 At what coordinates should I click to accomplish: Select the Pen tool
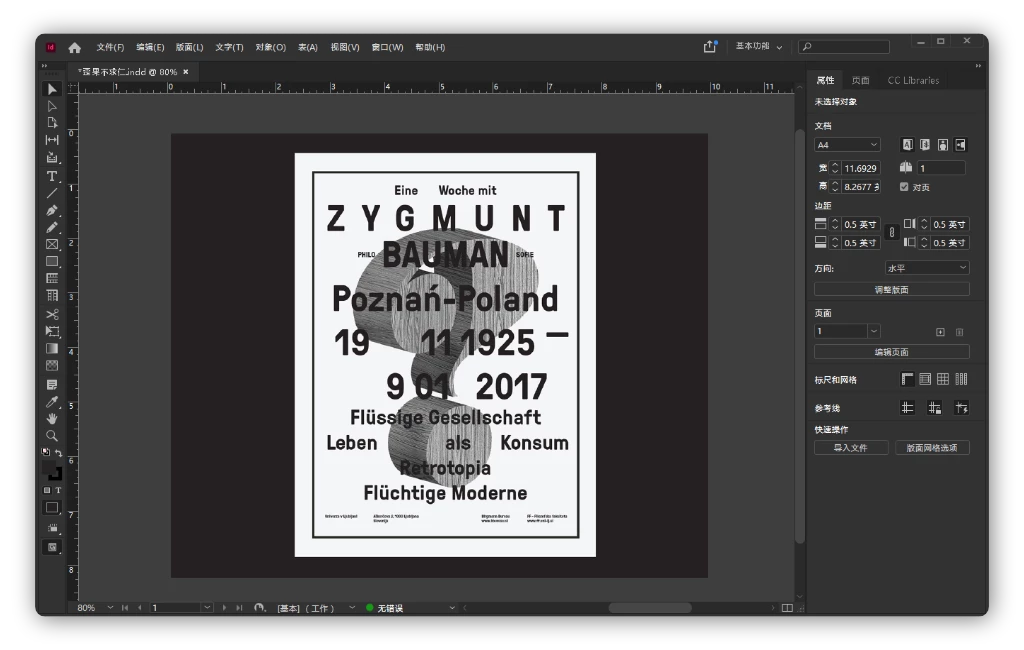tap(52, 211)
